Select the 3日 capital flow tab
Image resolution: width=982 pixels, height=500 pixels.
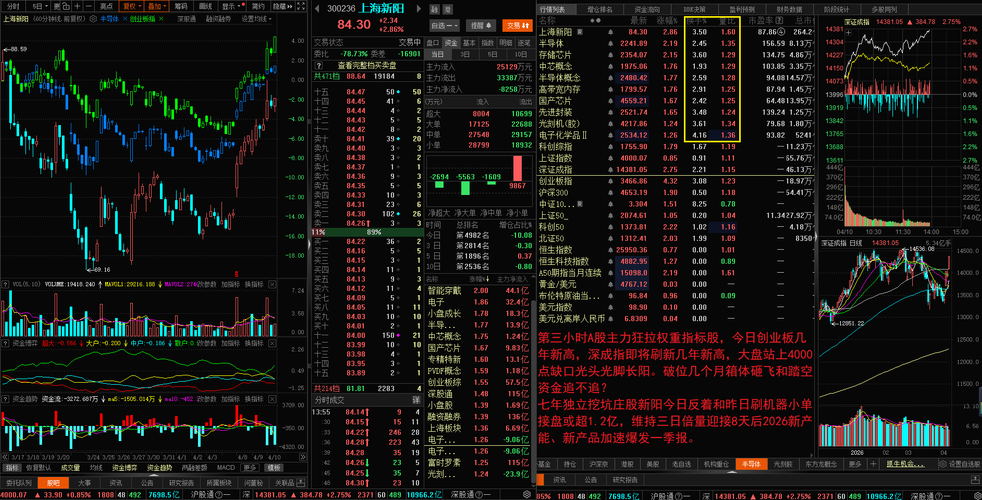pyautogui.click(x=467, y=55)
